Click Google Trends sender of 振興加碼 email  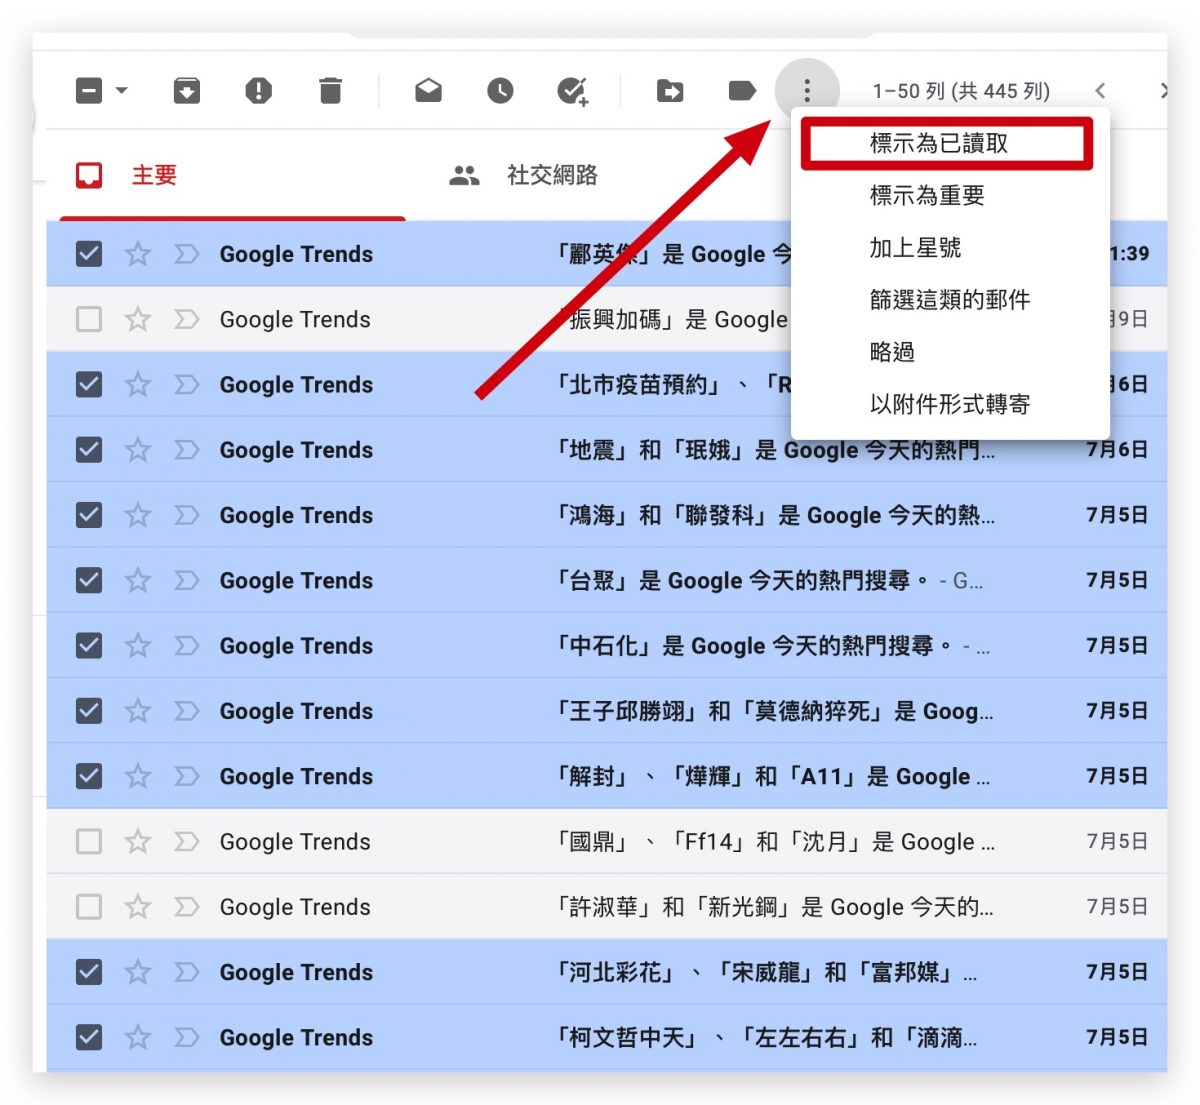point(295,319)
